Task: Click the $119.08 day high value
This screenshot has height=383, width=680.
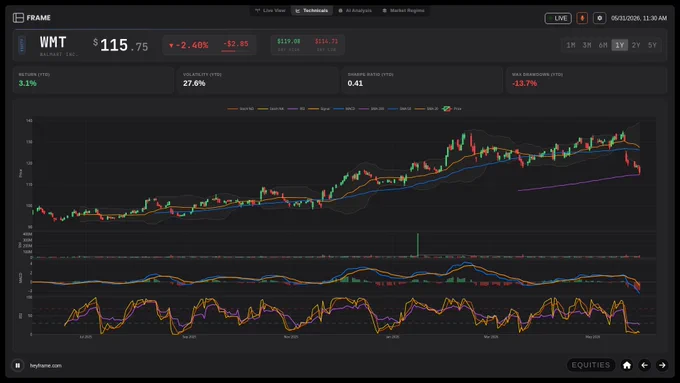Action: click(x=288, y=41)
